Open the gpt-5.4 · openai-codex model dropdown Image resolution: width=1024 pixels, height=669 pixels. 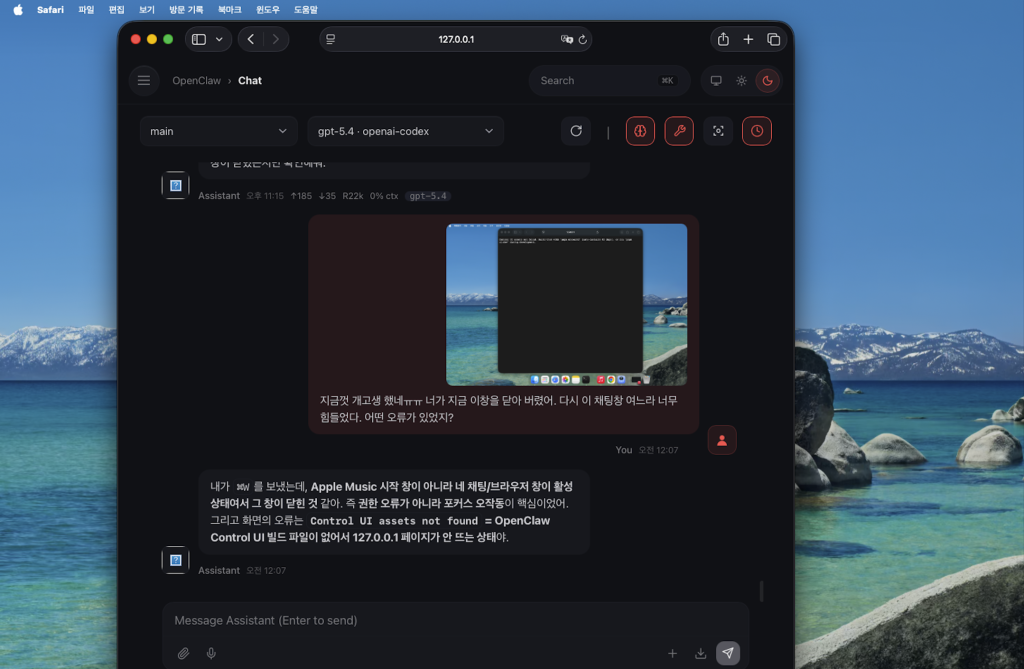tap(405, 131)
